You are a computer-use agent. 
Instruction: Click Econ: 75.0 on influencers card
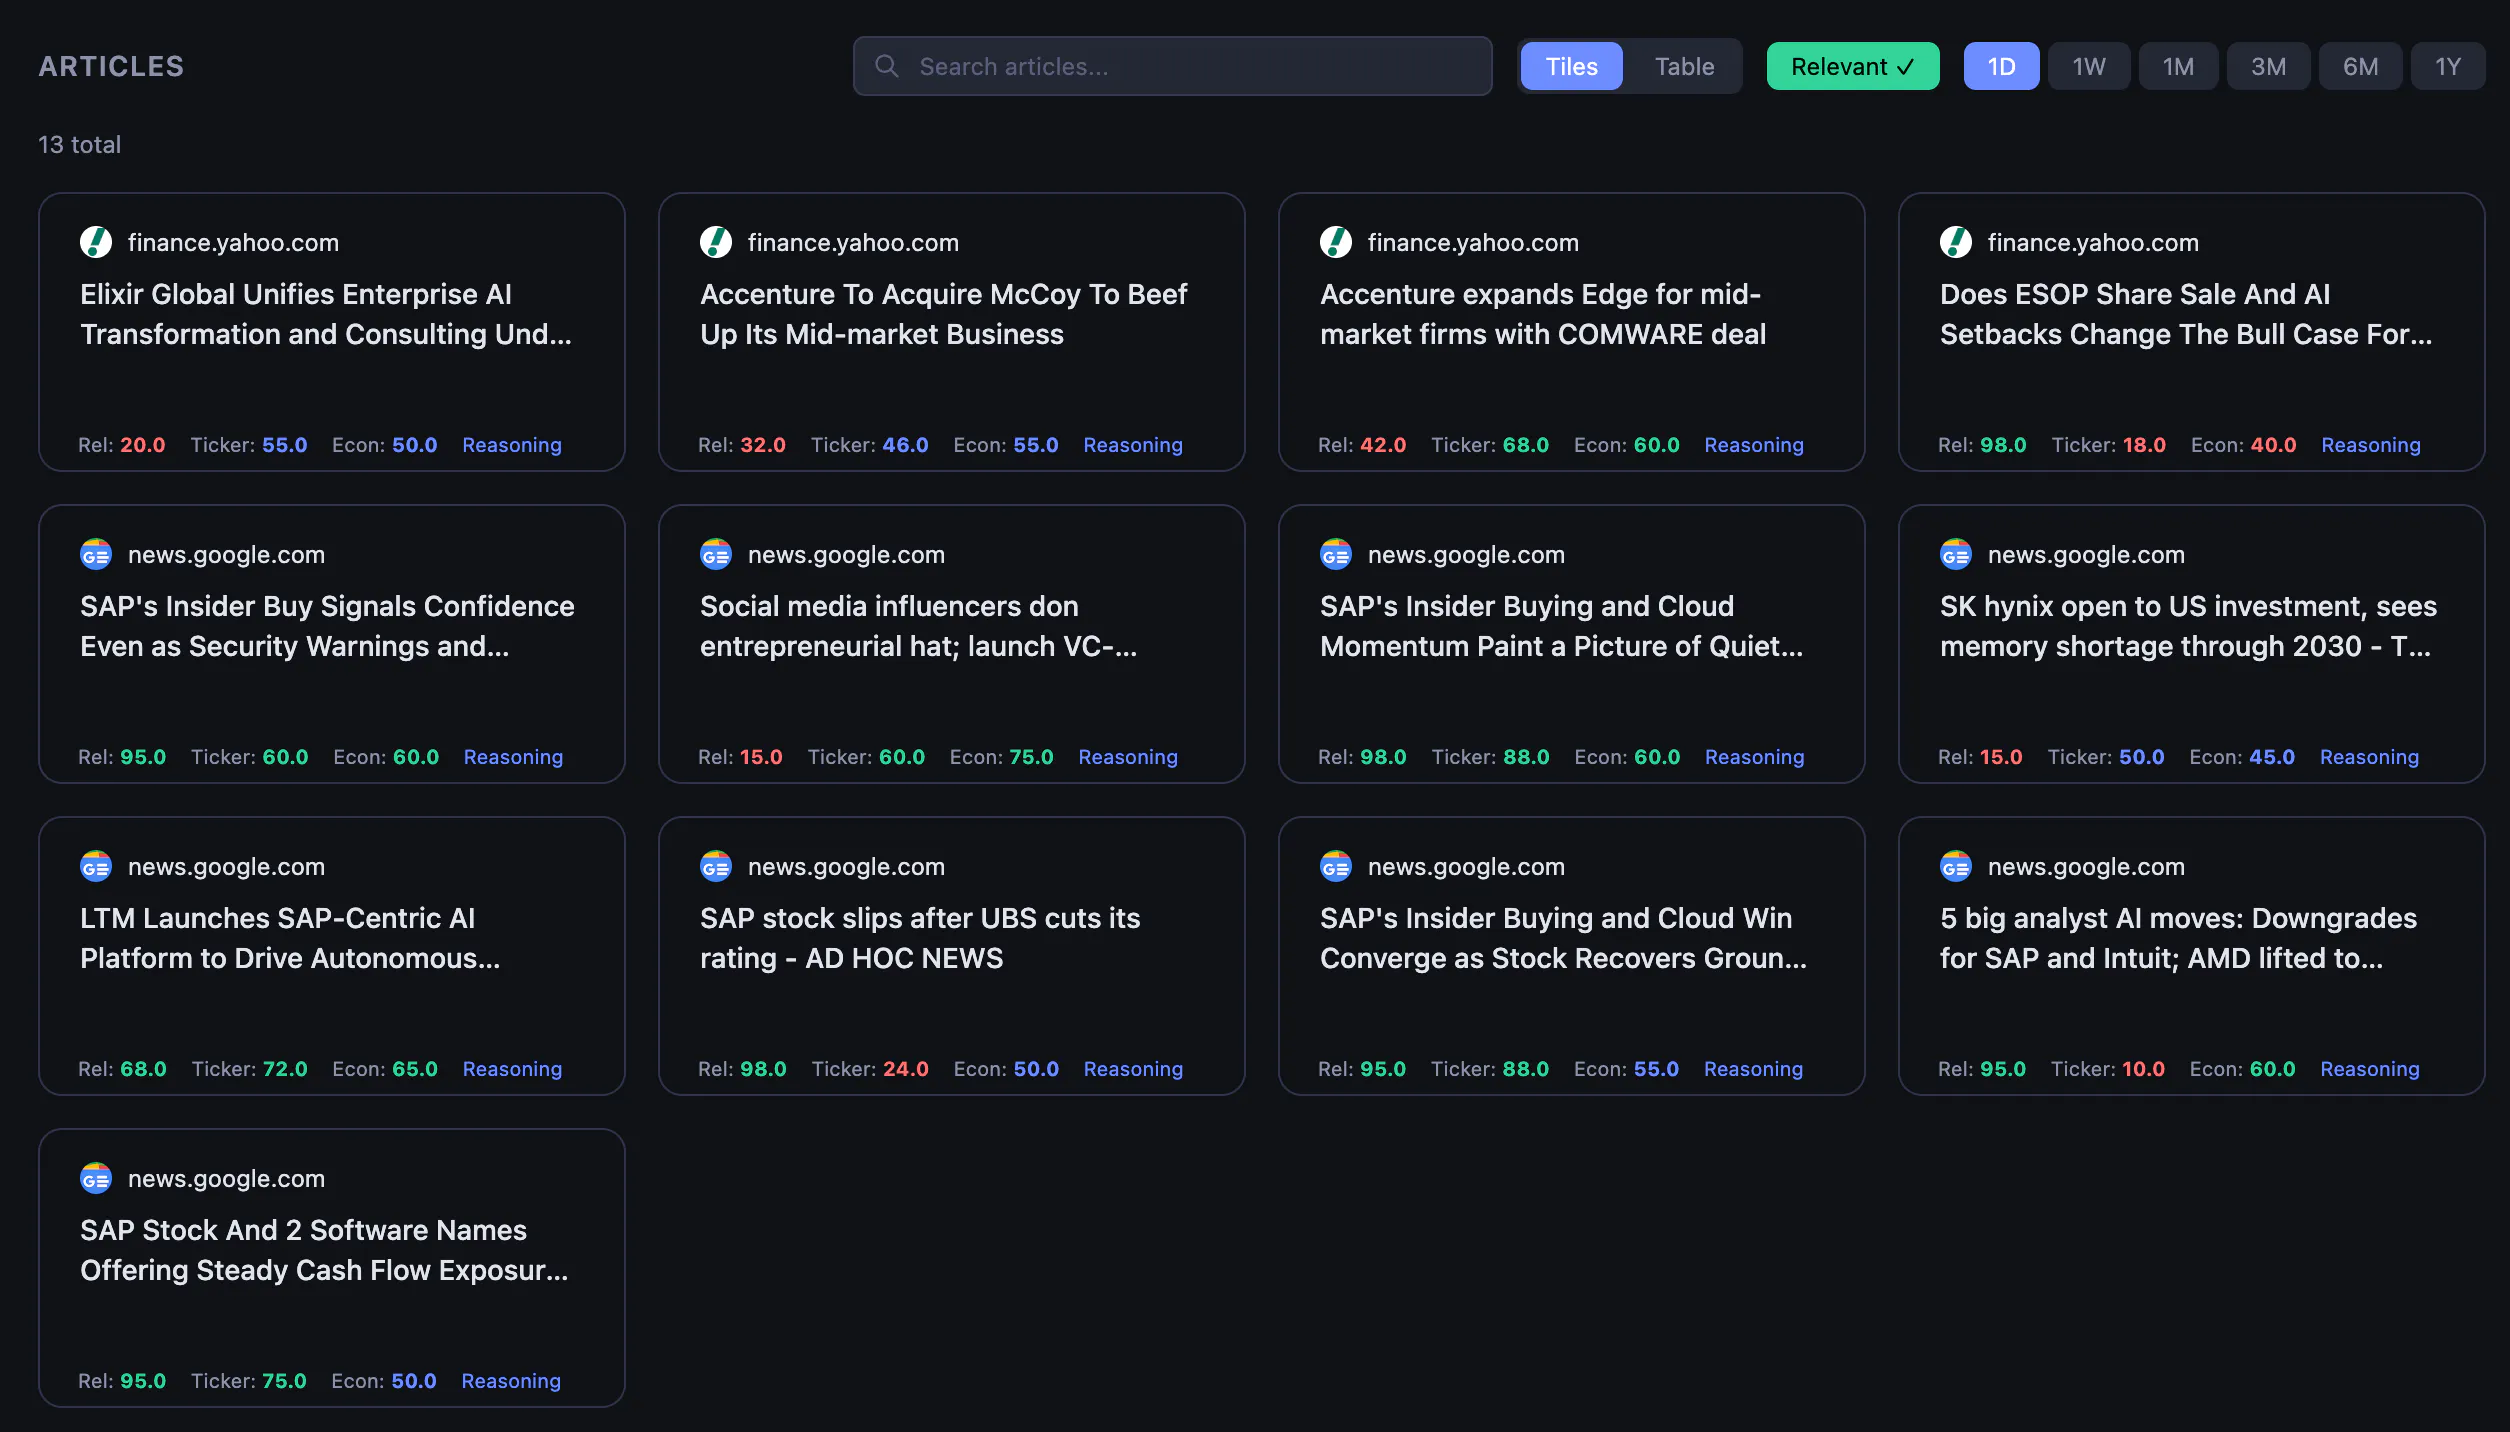(1001, 757)
